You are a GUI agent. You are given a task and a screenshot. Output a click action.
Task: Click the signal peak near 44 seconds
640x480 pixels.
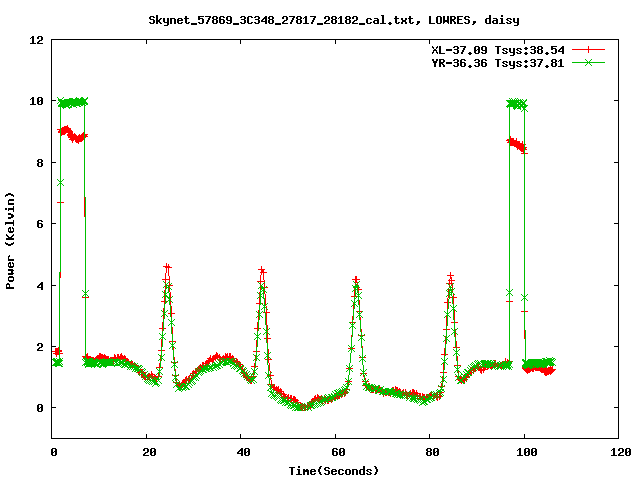pos(262,271)
